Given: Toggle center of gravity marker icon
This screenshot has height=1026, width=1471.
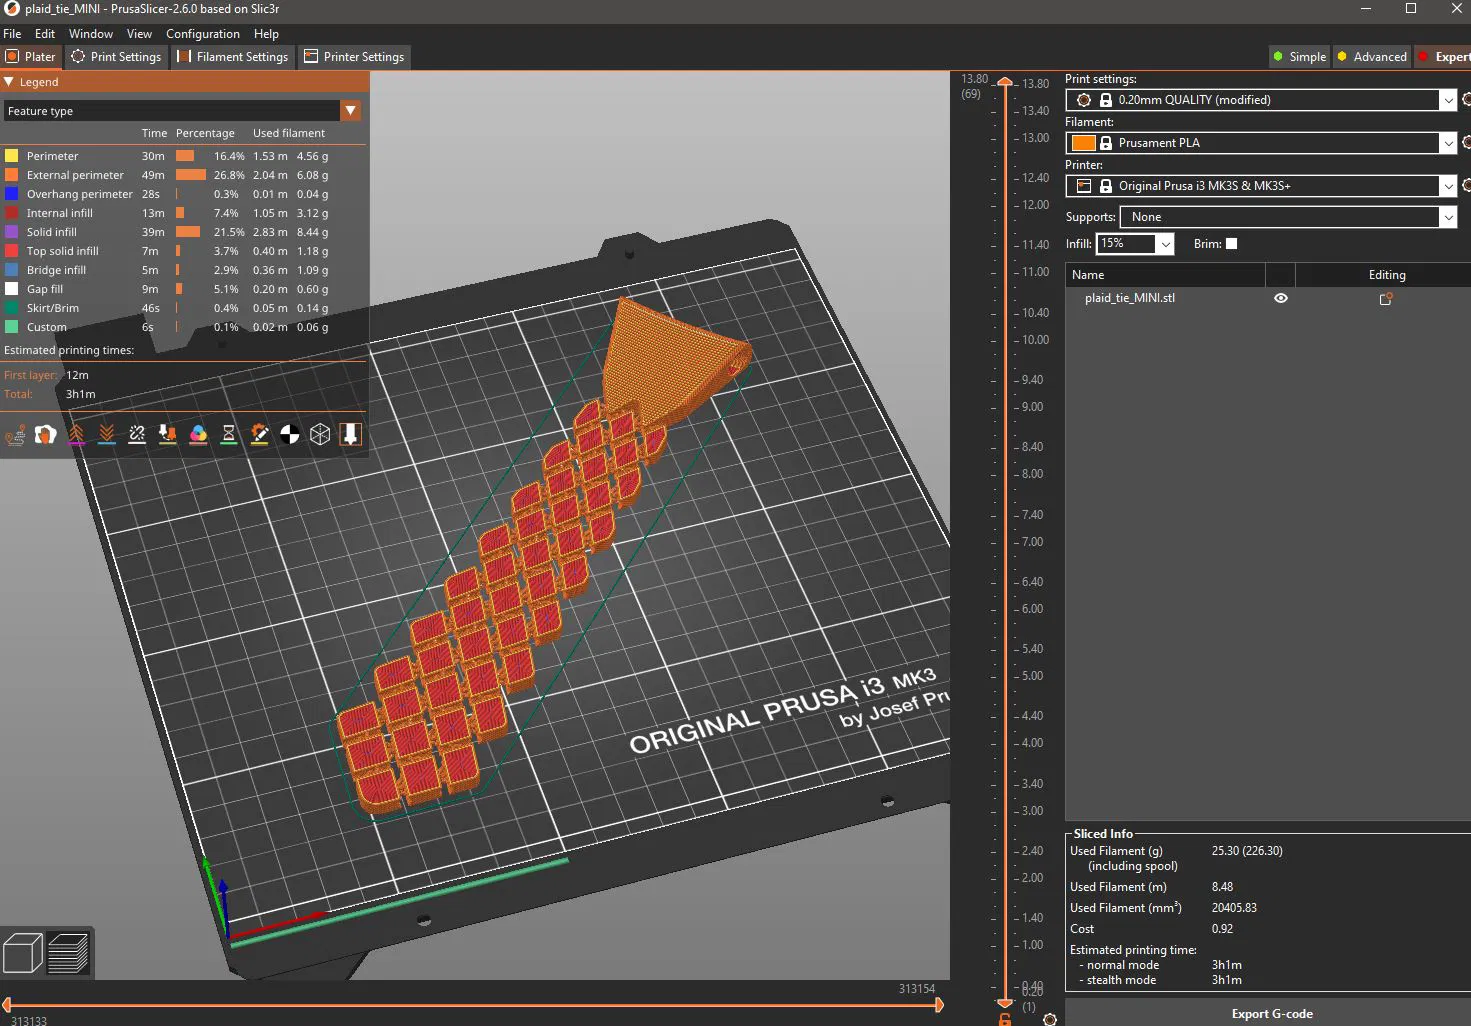Looking at the screenshot, I should click(290, 434).
